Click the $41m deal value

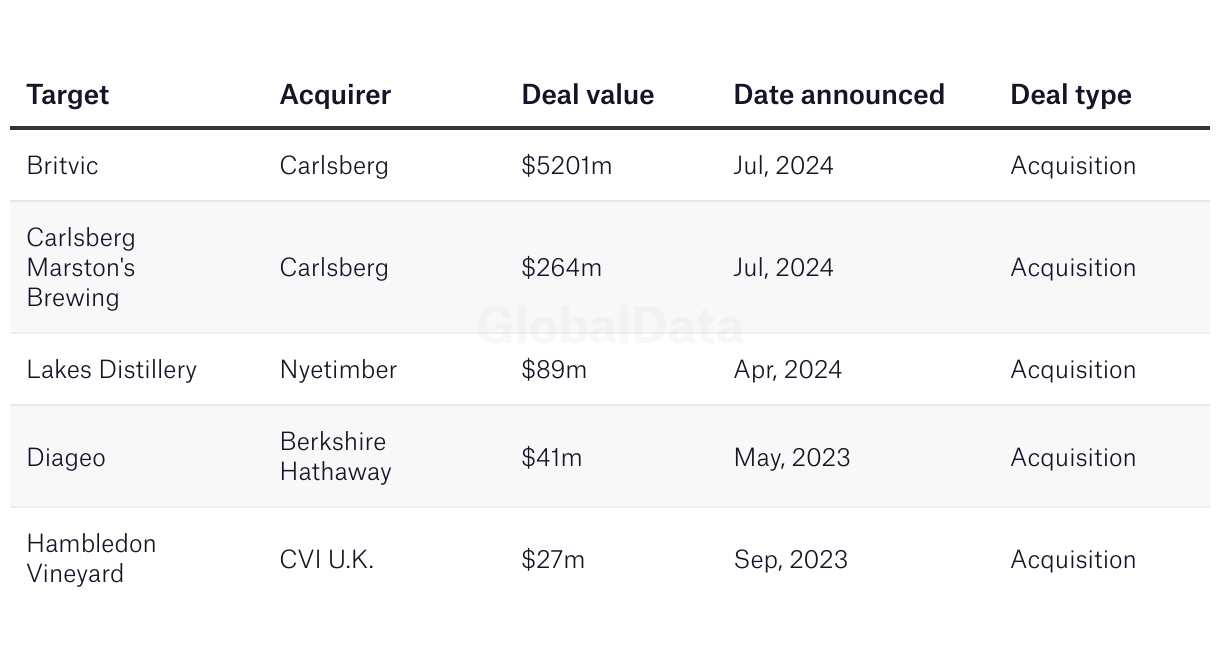coord(552,458)
